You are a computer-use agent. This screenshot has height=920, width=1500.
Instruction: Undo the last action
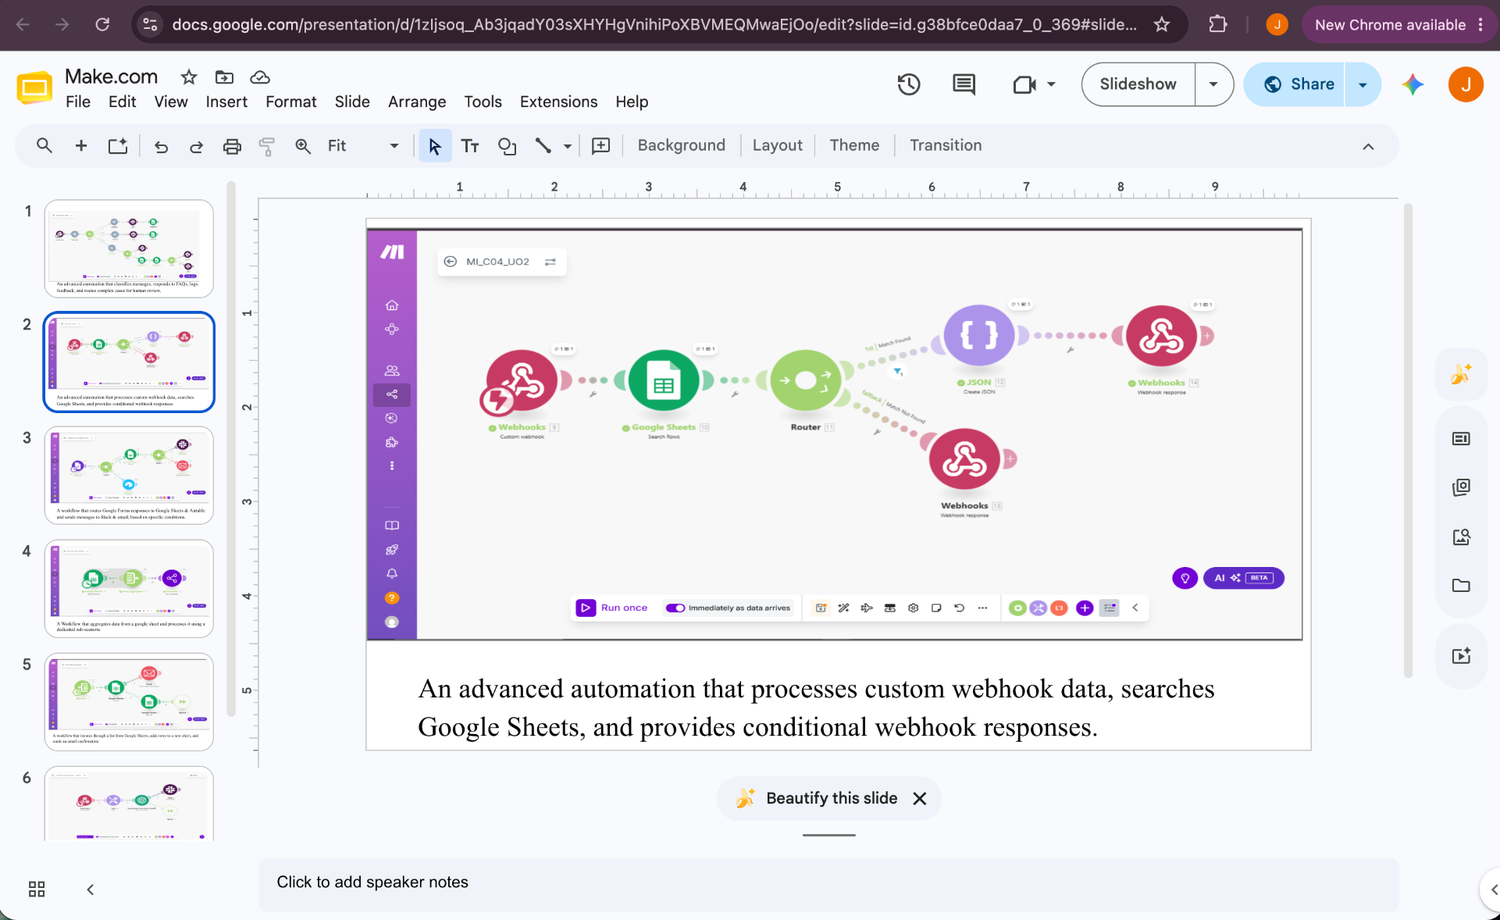point(161,147)
